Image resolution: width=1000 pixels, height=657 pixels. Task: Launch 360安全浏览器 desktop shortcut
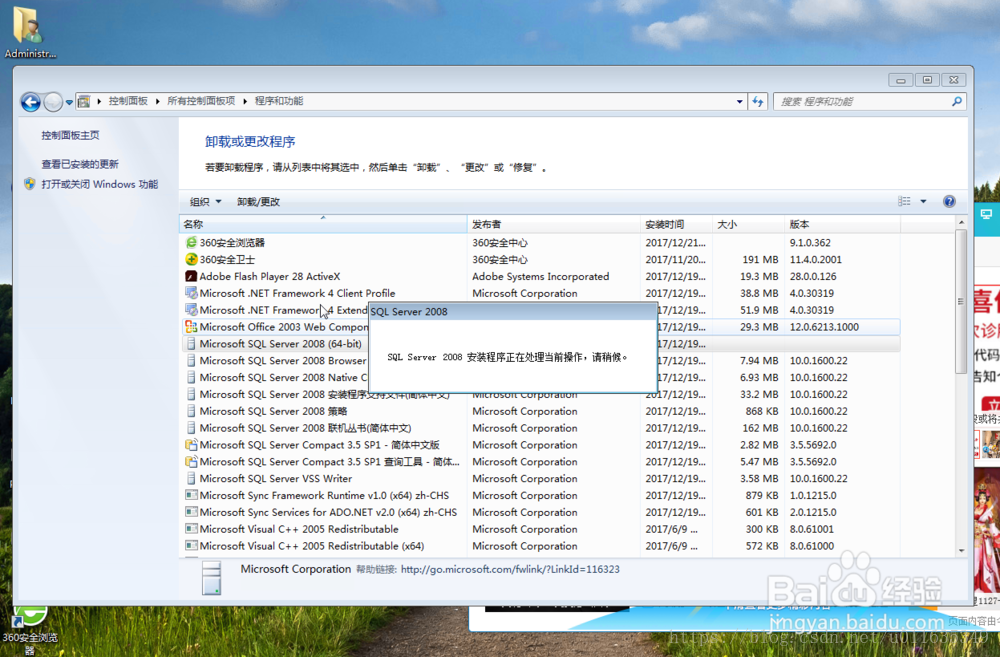(29, 631)
